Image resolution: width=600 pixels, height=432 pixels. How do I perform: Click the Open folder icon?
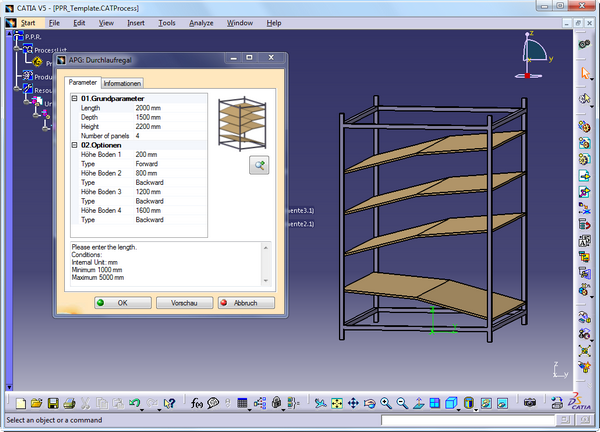click(x=36, y=403)
